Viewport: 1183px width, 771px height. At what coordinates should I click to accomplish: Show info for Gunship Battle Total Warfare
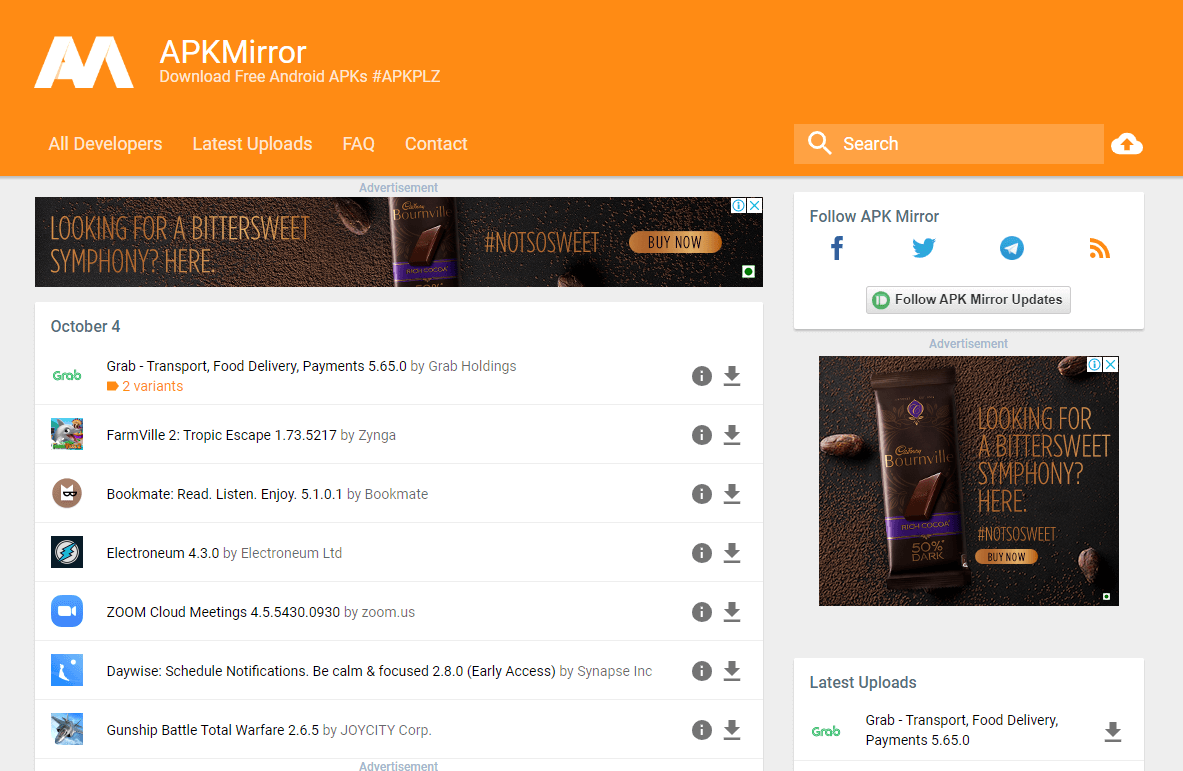click(x=702, y=730)
